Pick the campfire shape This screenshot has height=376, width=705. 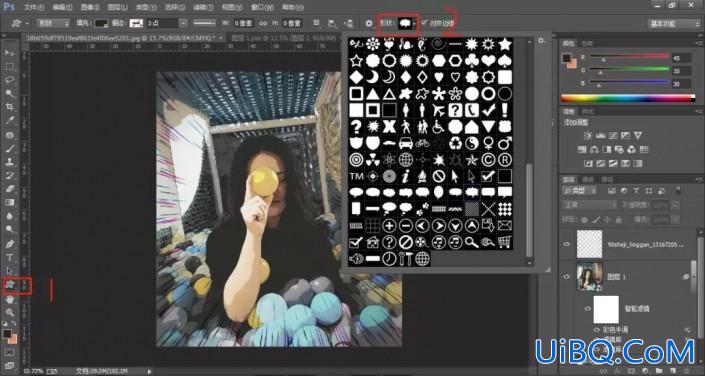pos(422,176)
